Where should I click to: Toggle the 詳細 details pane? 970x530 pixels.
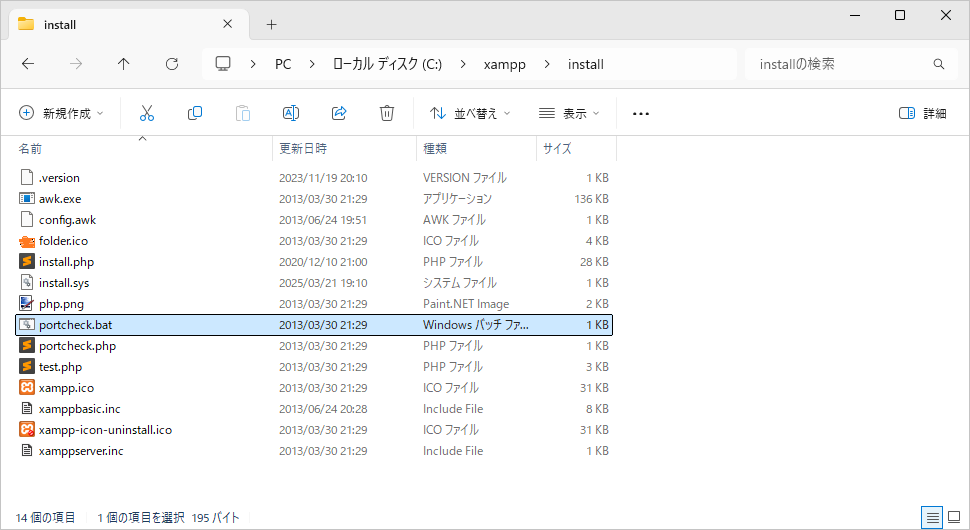click(922, 113)
